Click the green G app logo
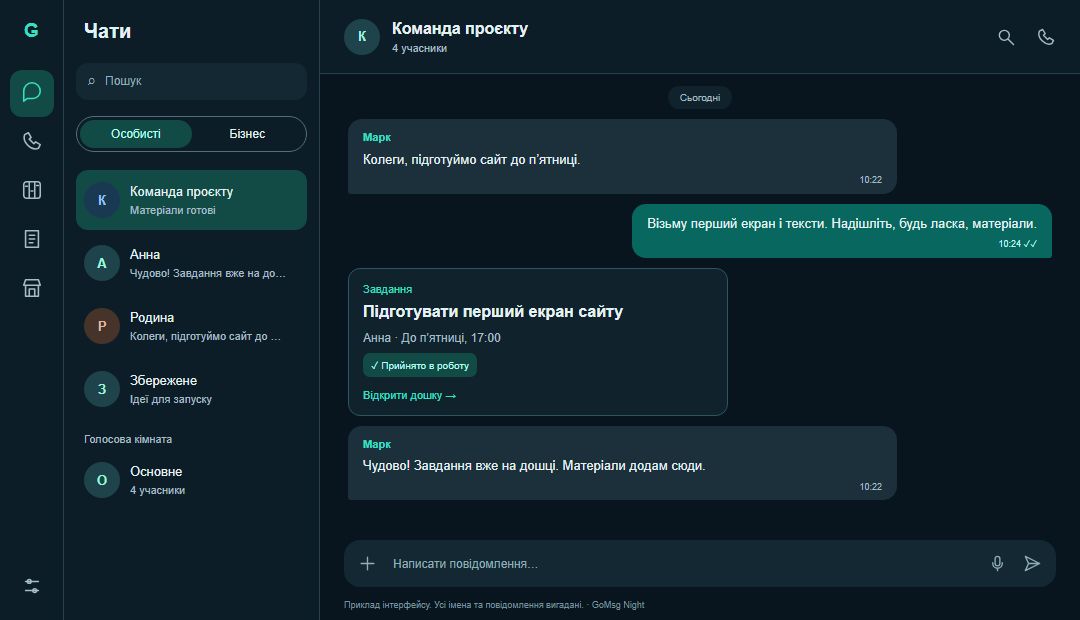The height and width of the screenshot is (620, 1080). point(31,30)
